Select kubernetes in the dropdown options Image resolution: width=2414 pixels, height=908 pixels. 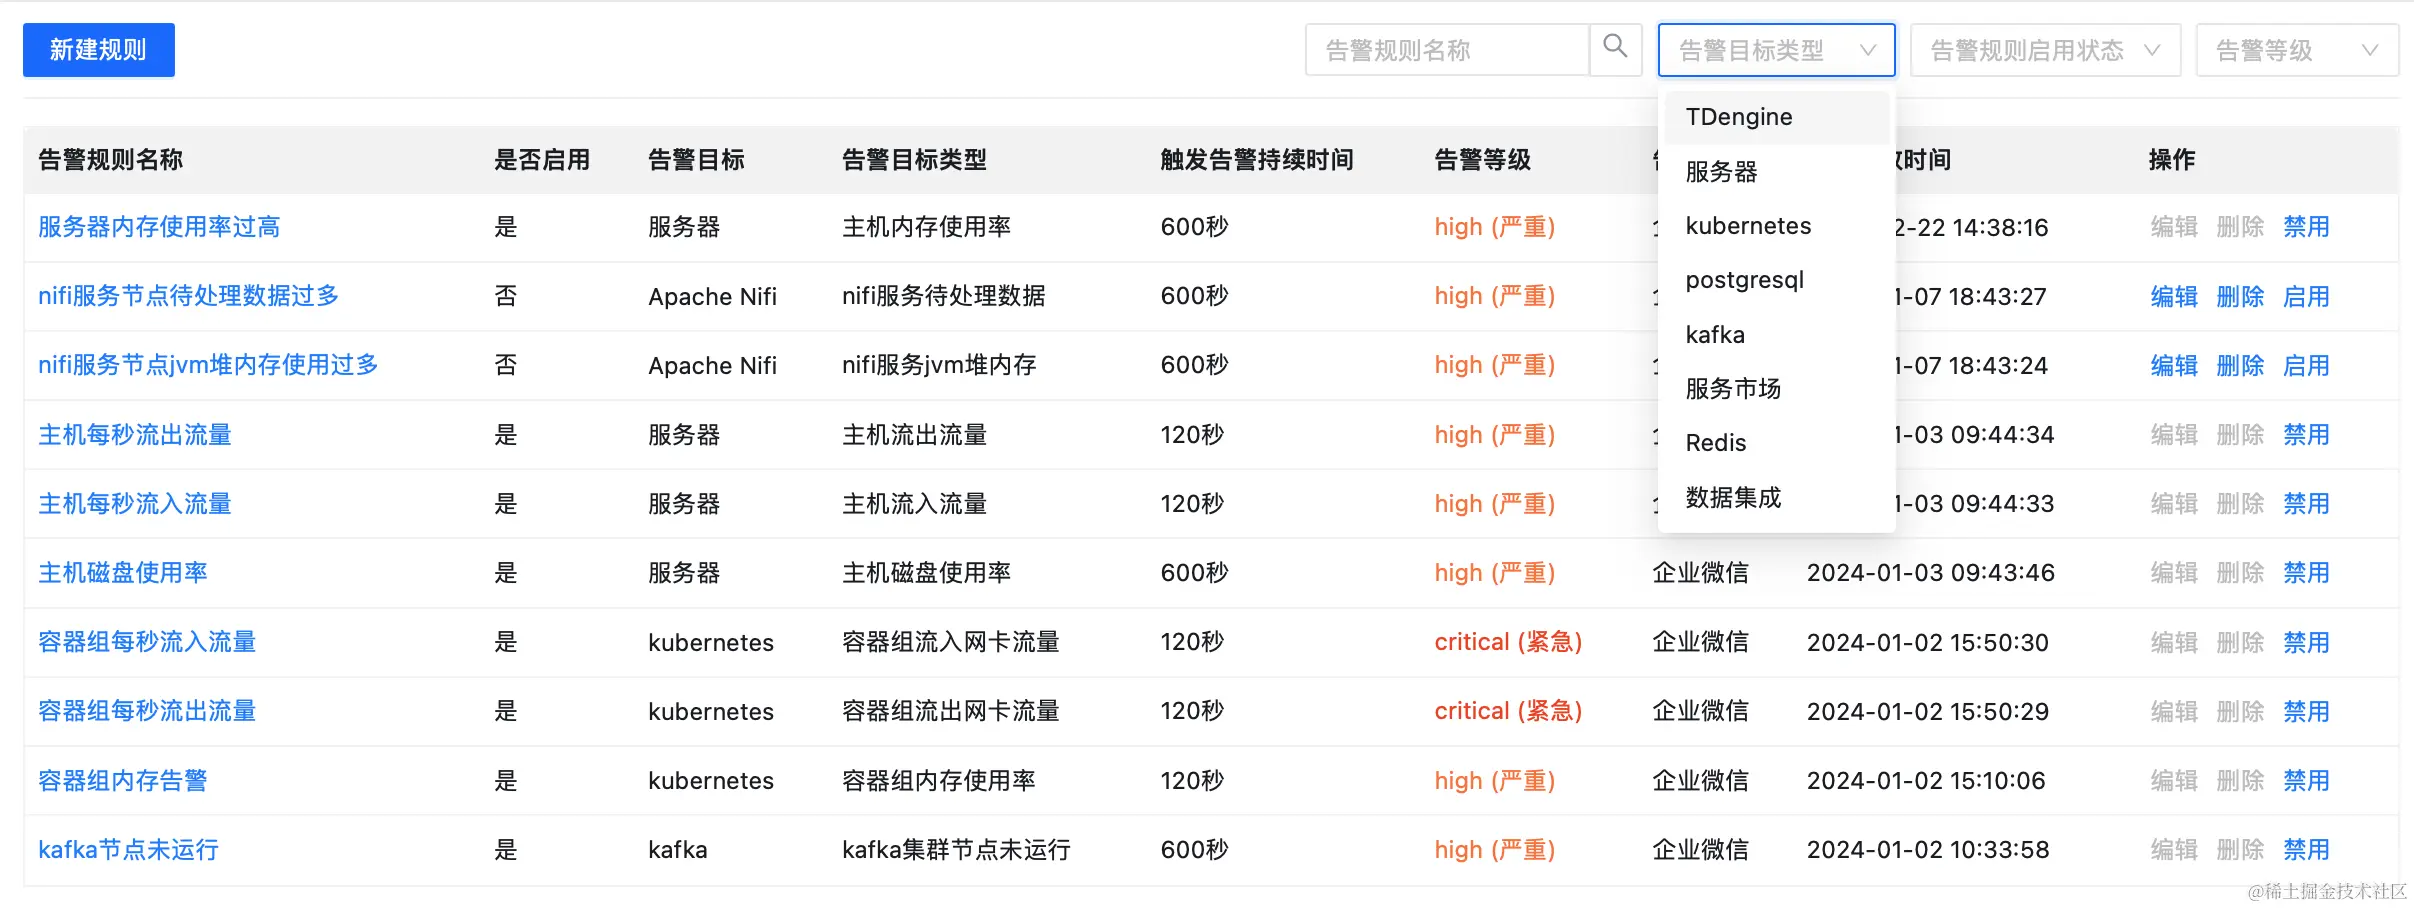click(1748, 225)
